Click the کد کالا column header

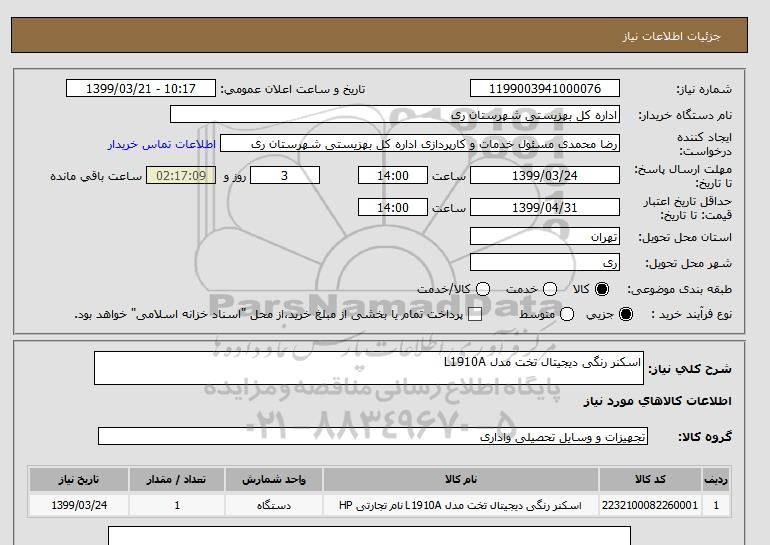pyautogui.click(x=650, y=479)
